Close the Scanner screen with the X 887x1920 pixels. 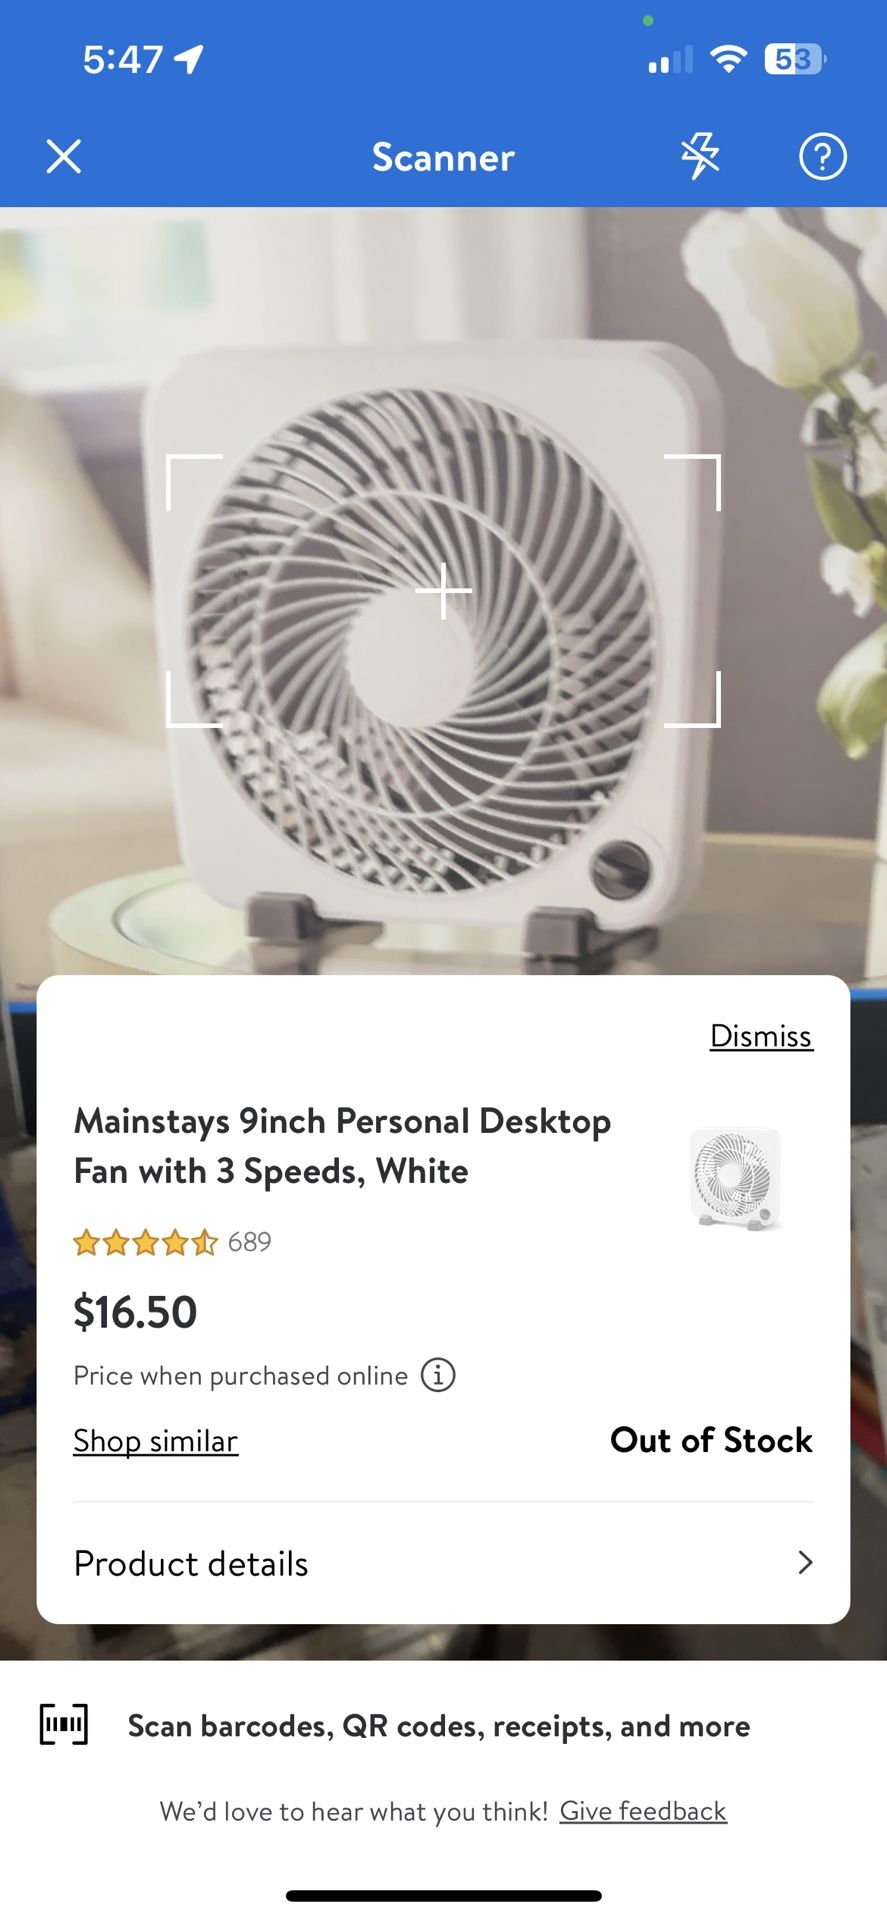point(64,157)
